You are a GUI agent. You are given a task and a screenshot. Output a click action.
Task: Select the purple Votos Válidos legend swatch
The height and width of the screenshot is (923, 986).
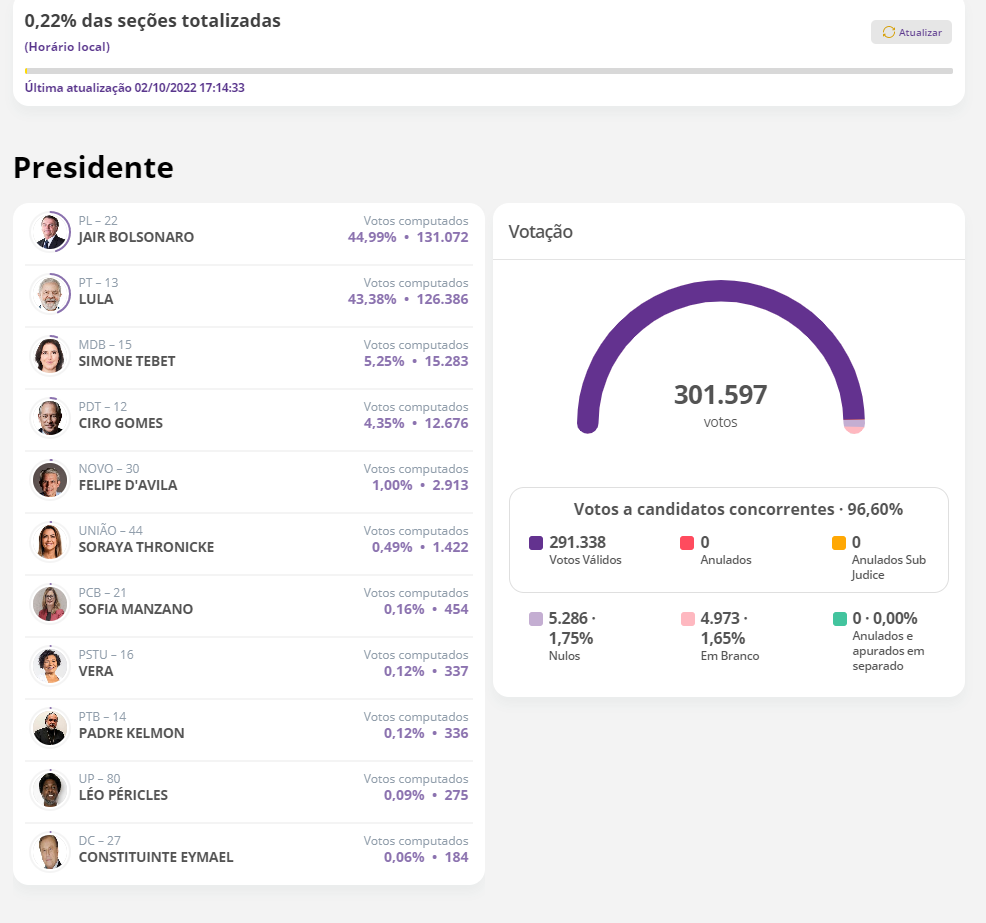536,543
